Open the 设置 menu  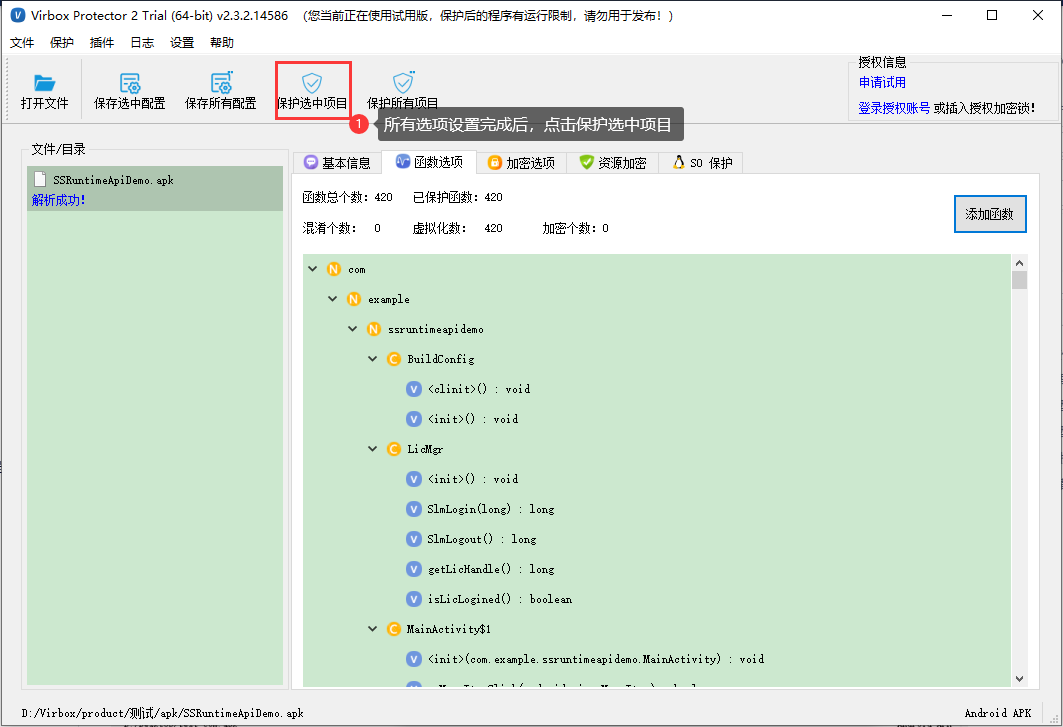(182, 43)
